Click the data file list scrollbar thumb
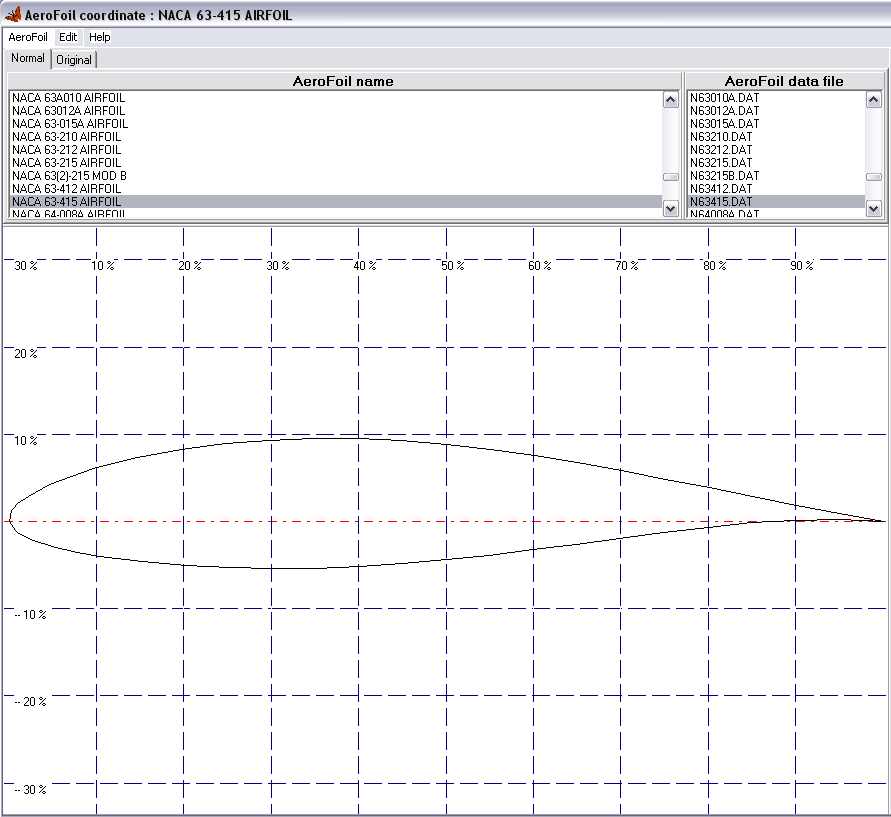 [873, 177]
